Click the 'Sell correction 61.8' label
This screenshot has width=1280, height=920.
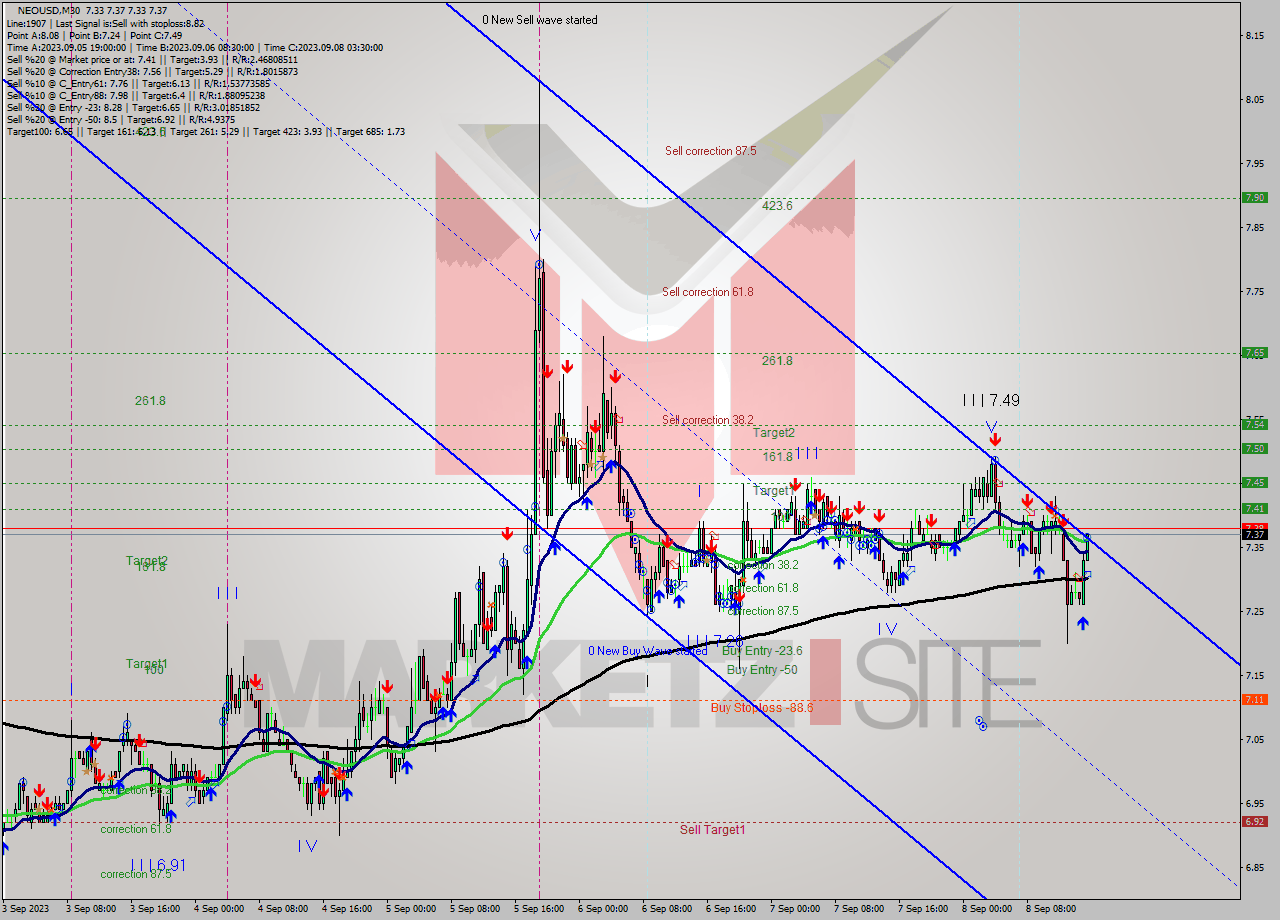[x=708, y=292]
